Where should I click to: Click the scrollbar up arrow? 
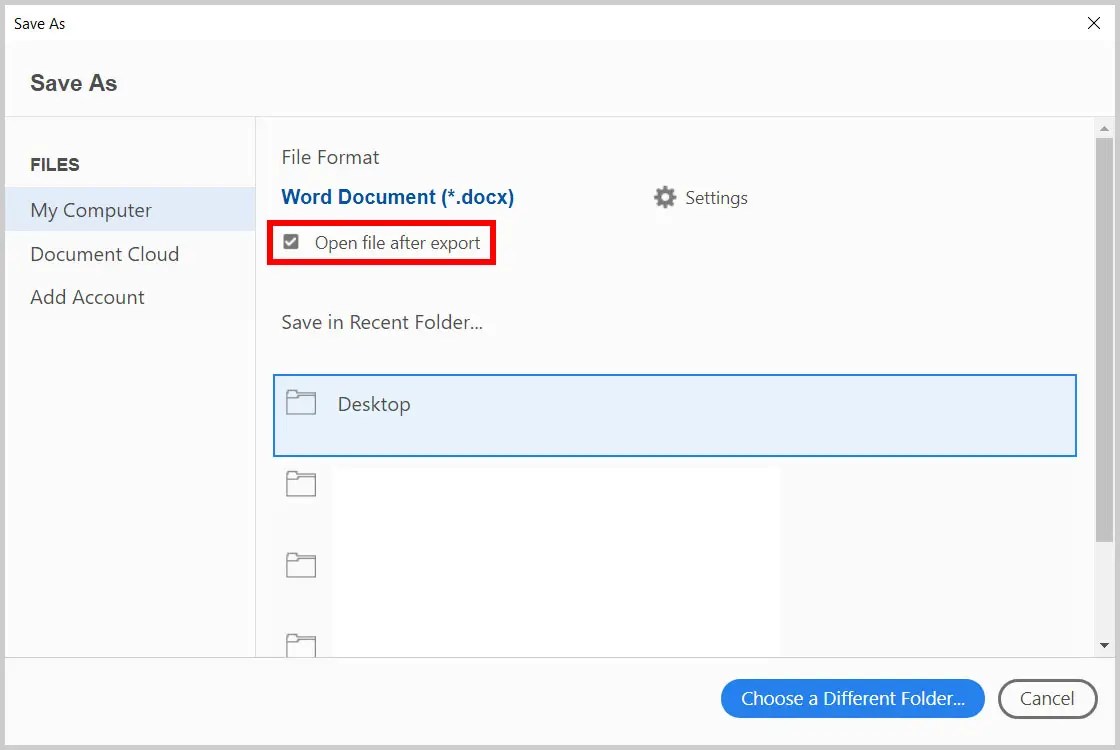[1104, 127]
